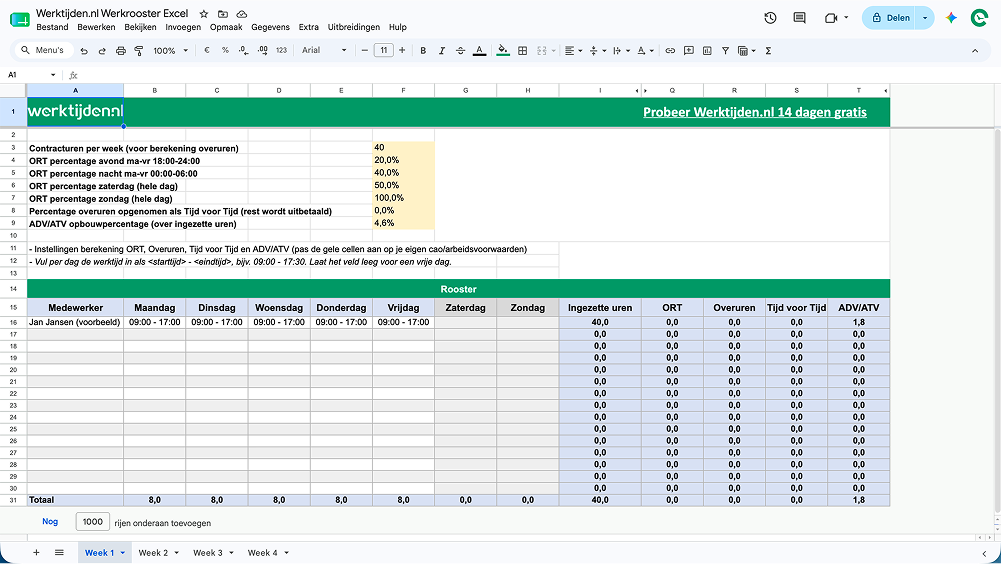This screenshot has height=564, width=1001.
Task: Create a filter with funnel icon
Action: [x=725, y=50]
